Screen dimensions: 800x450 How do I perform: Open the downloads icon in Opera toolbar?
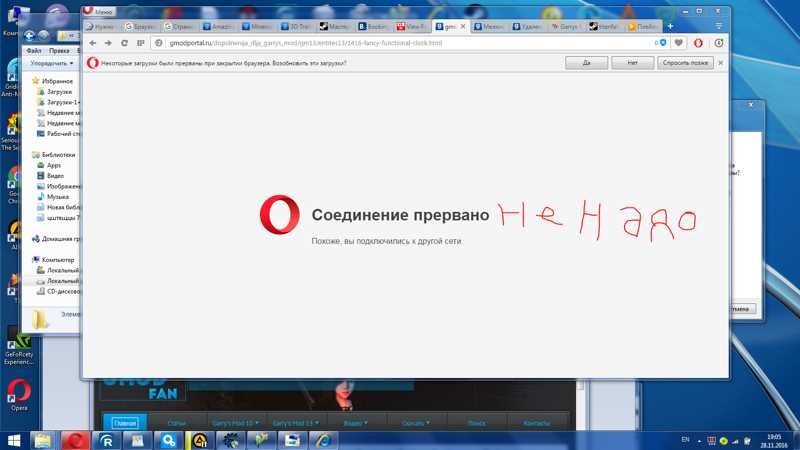point(719,43)
